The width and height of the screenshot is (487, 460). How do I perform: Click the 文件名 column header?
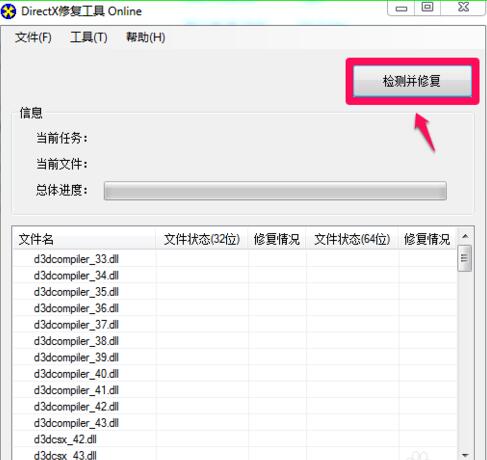click(84, 239)
